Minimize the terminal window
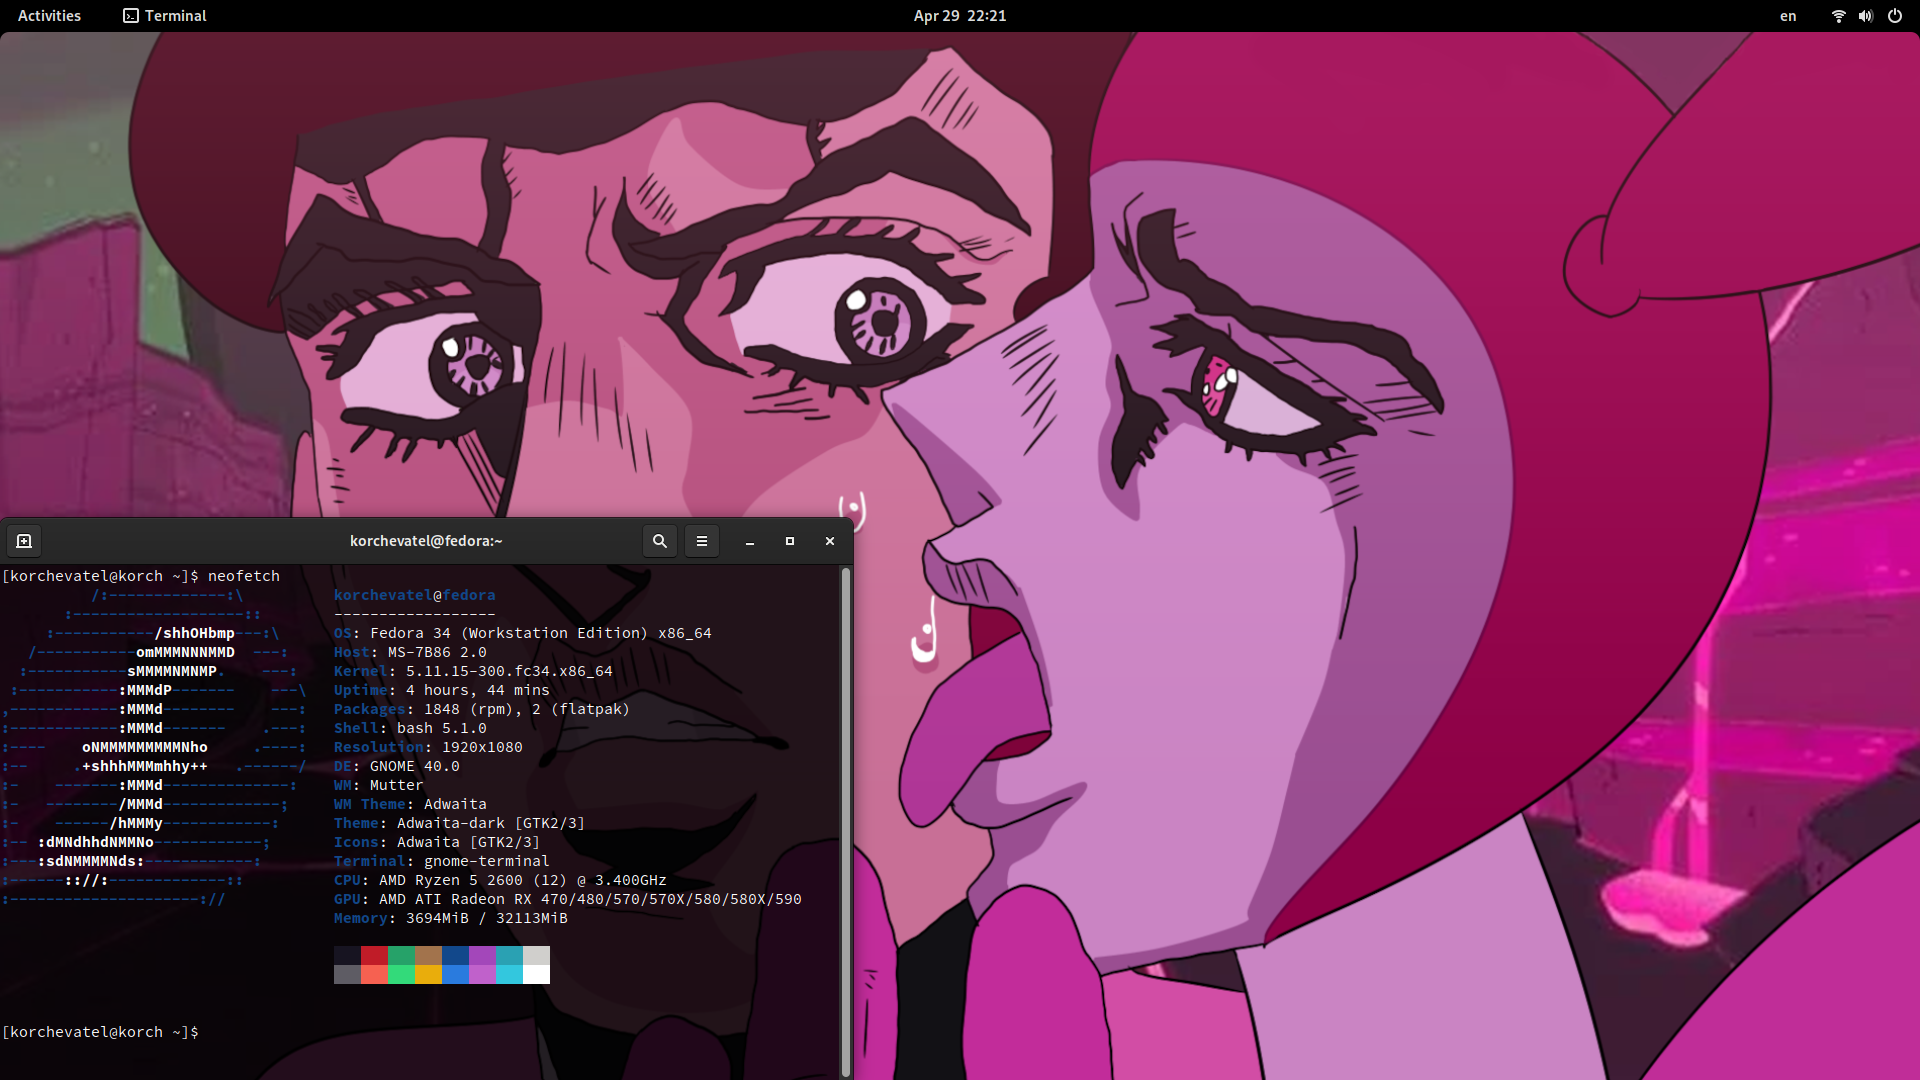The image size is (1920, 1080). [x=750, y=541]
